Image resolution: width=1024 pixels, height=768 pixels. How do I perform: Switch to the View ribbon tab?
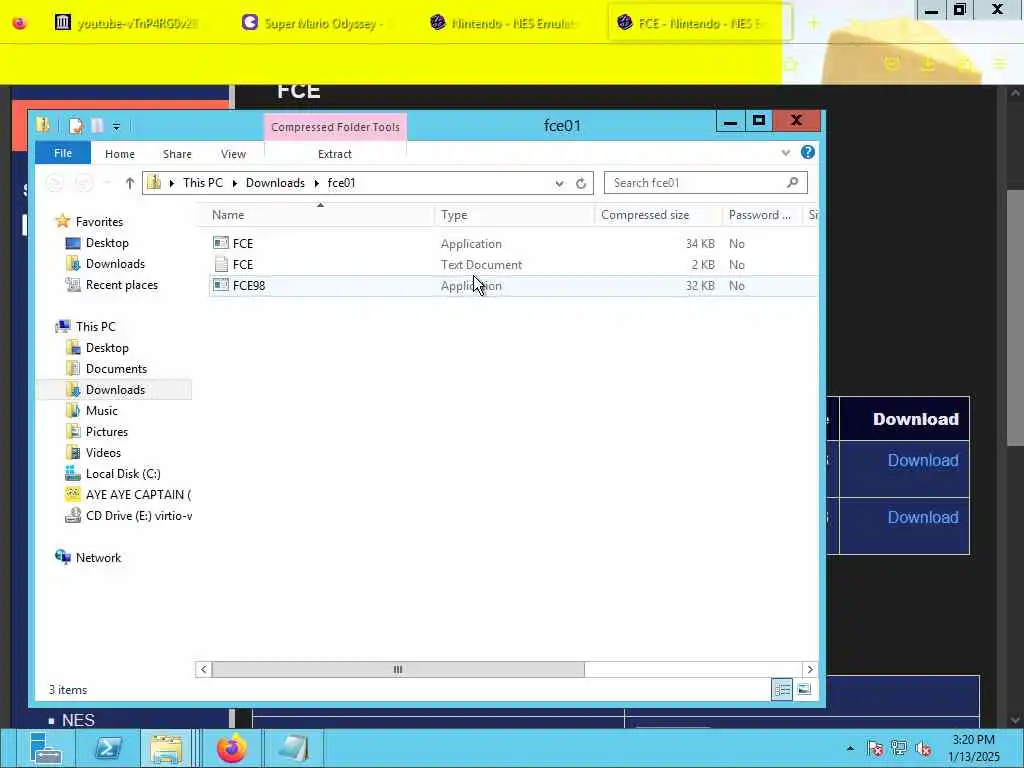click(x=233, y=154)
